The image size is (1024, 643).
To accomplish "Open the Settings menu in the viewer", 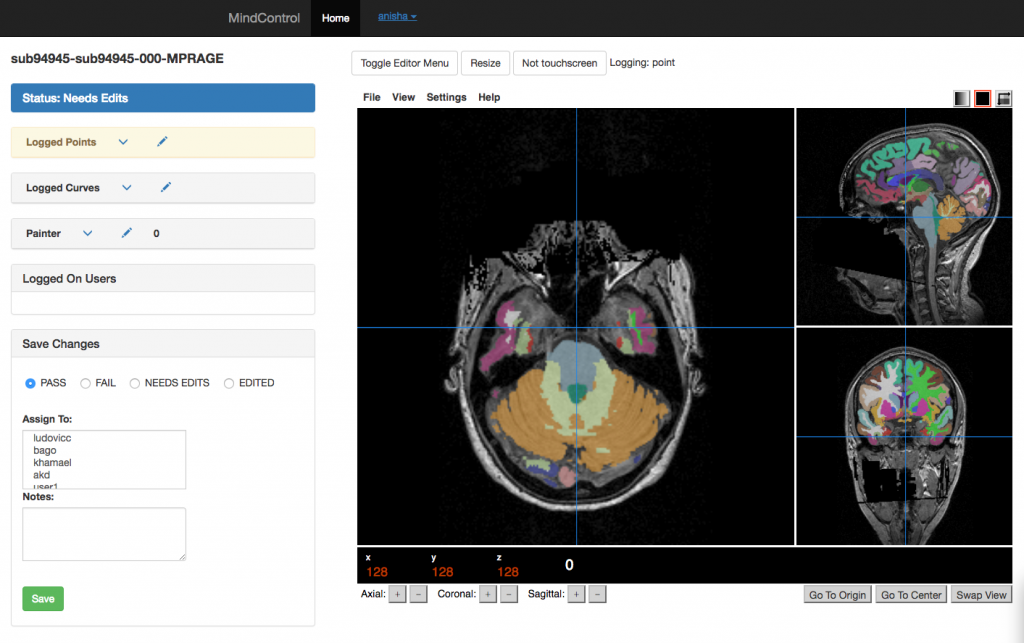I will [x=446, y=97].
